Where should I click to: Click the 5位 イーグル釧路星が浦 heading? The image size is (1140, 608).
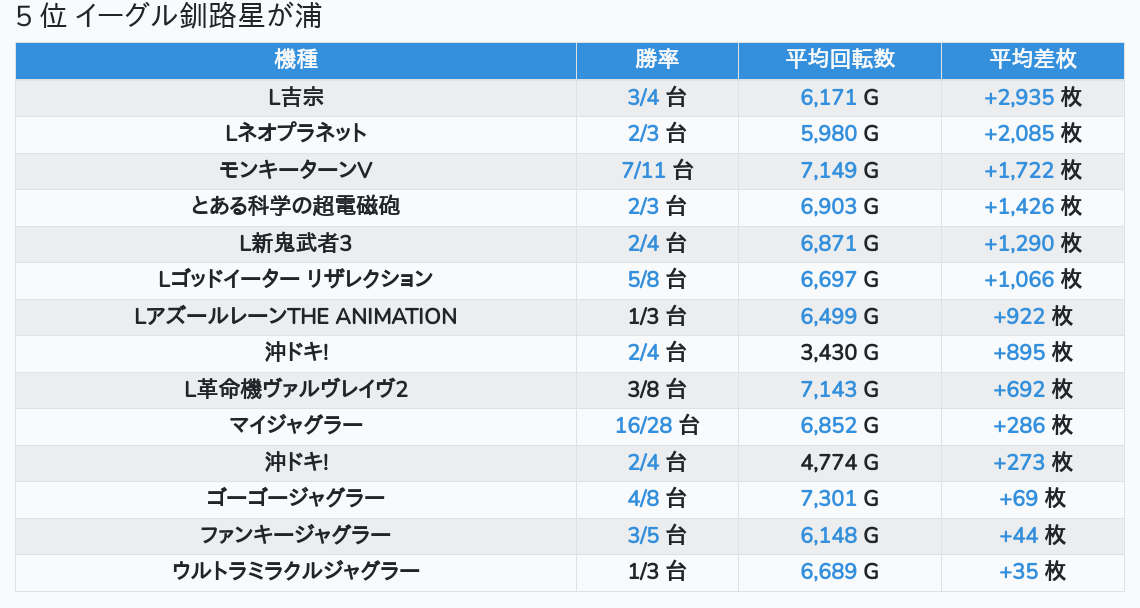pos(169,17)
